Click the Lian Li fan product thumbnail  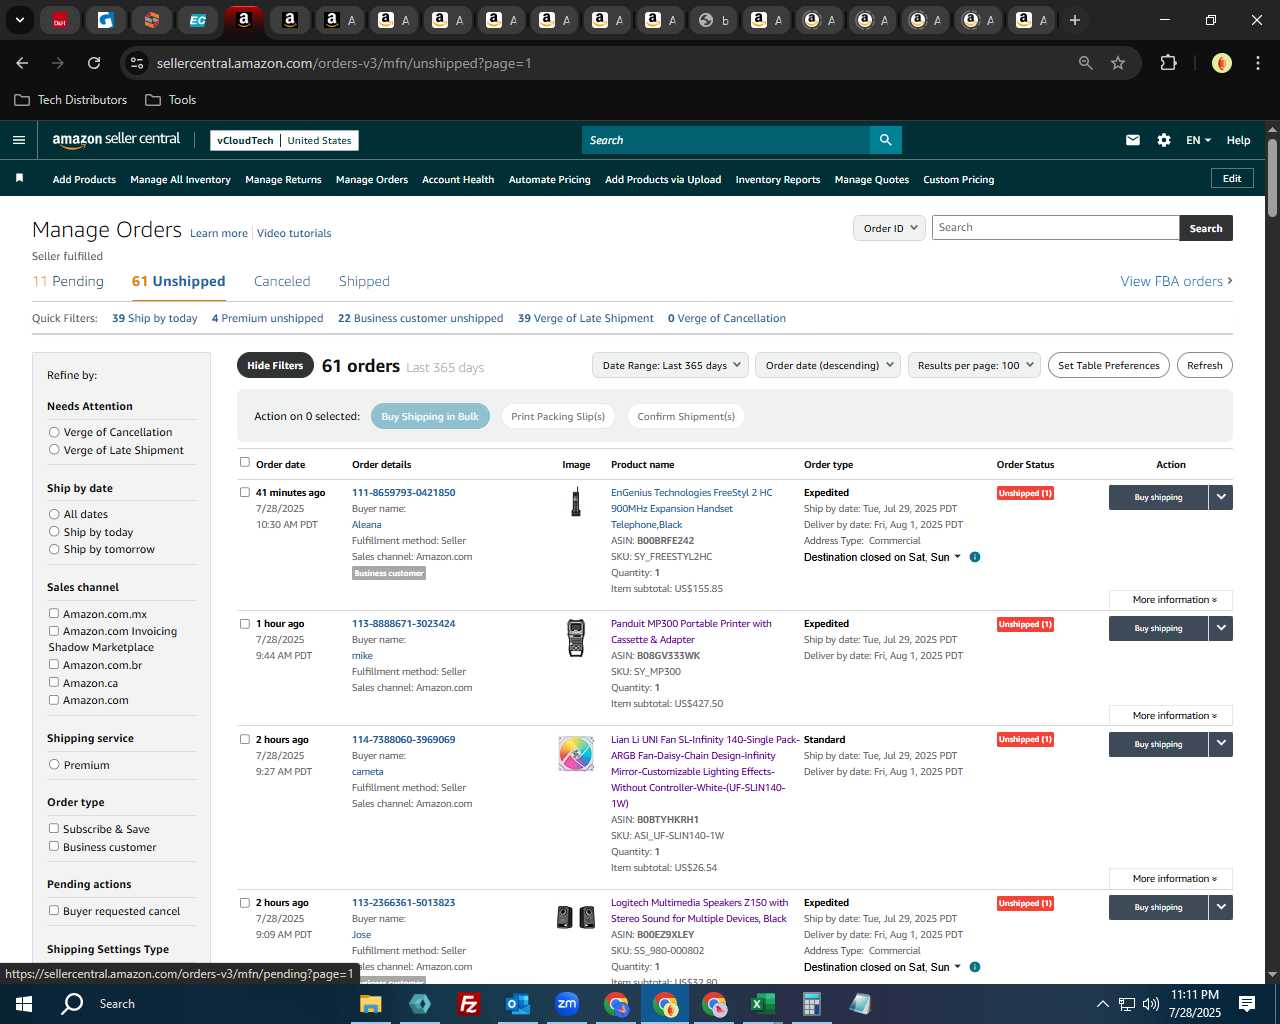click(x=576, y=753)
